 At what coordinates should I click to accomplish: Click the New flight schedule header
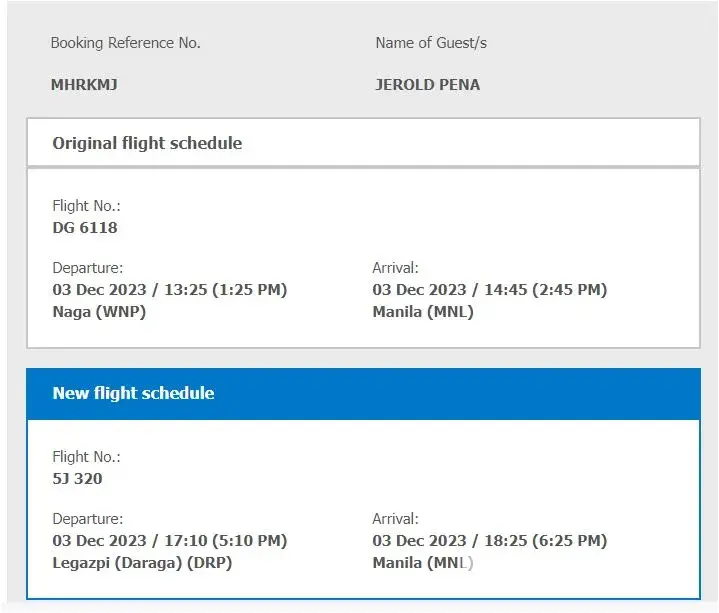click(x=133, y=393)
